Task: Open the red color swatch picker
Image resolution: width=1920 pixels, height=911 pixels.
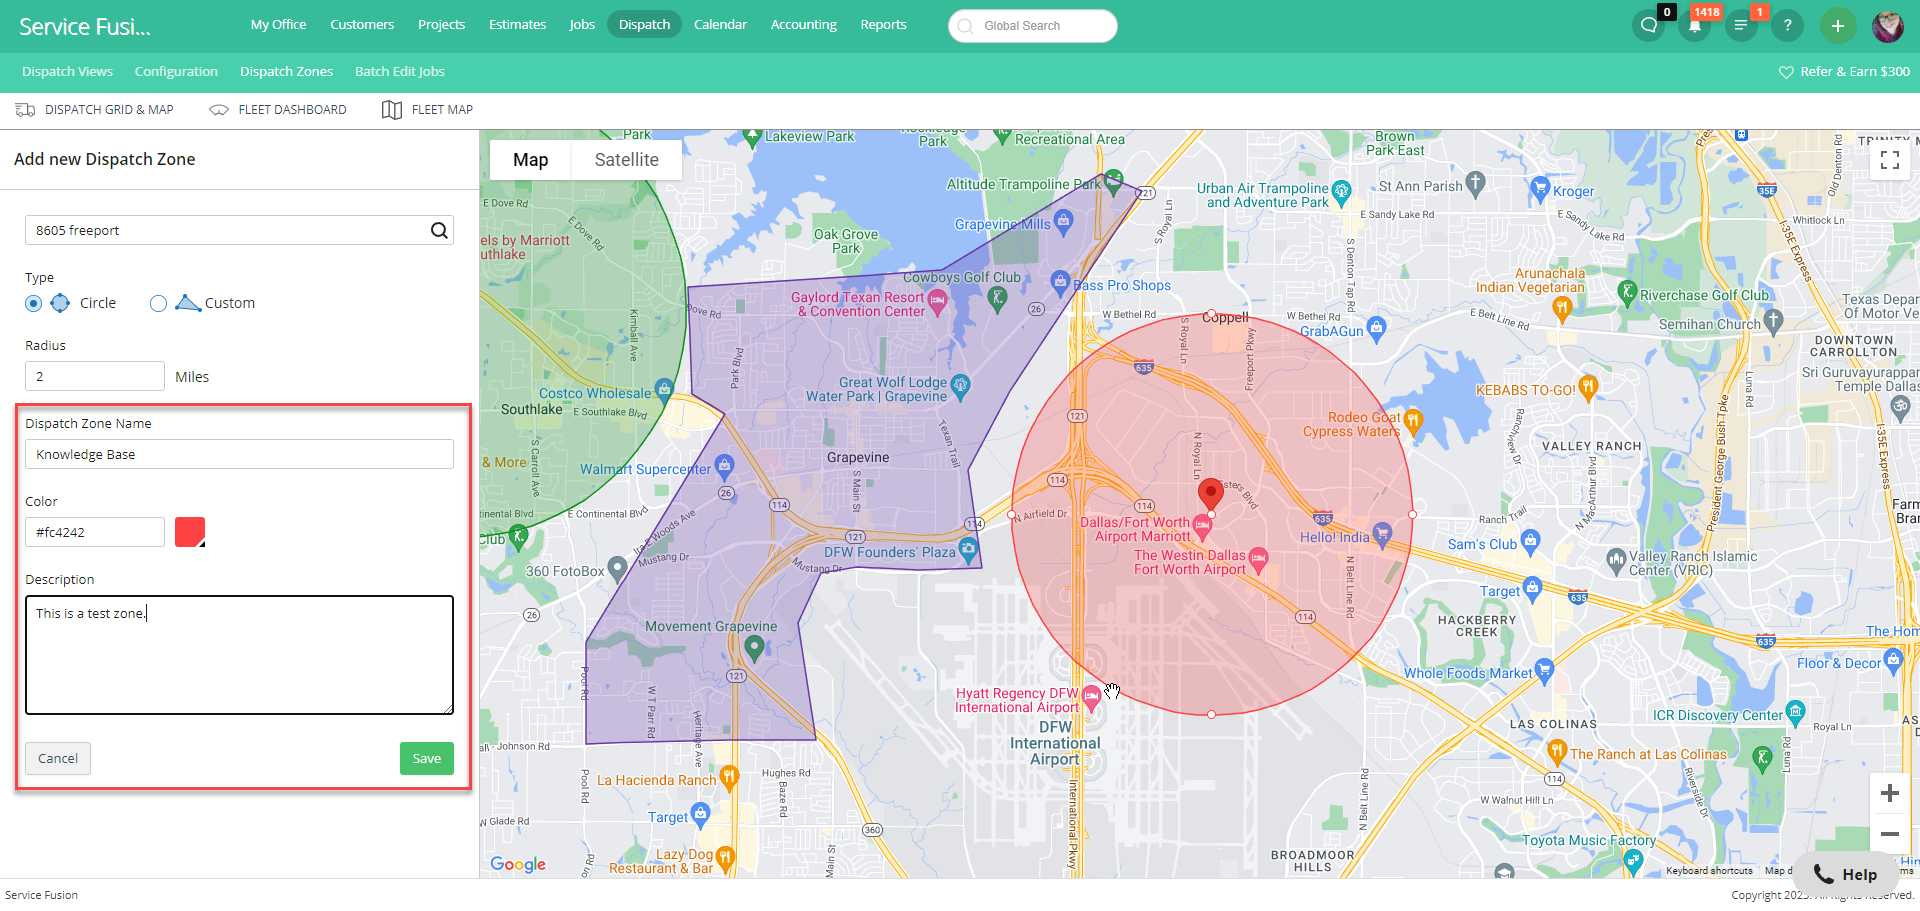Action: tap(190, 532)
